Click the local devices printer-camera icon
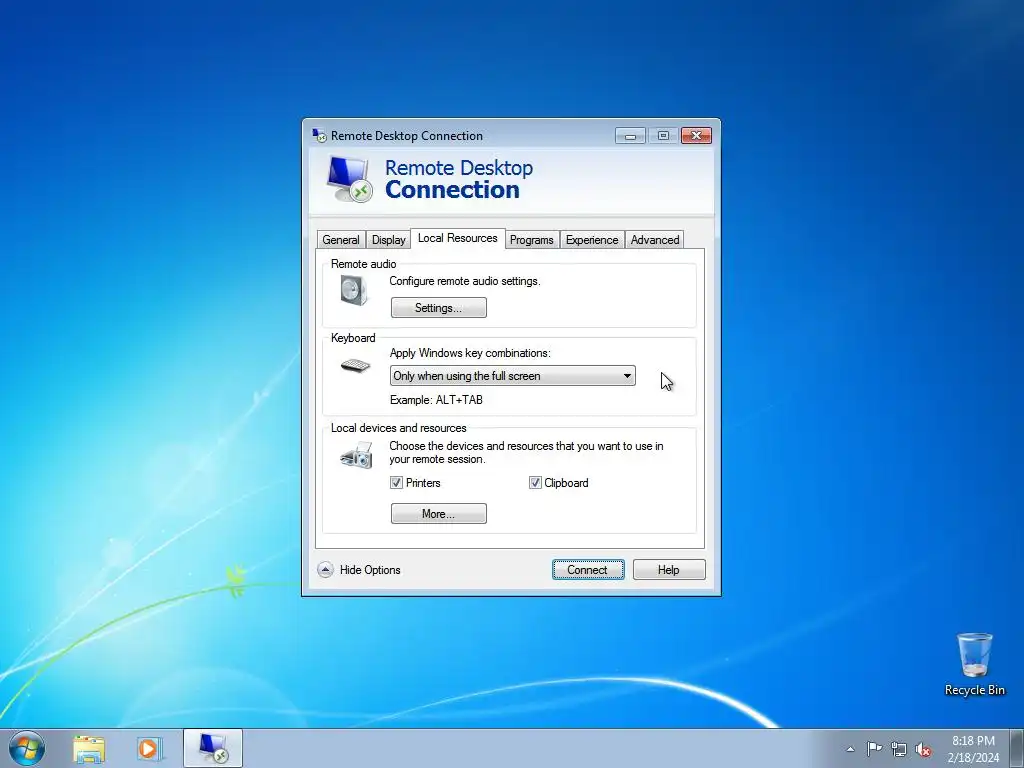The height and width of the screenshot is (768, 1024). (357, 455)
